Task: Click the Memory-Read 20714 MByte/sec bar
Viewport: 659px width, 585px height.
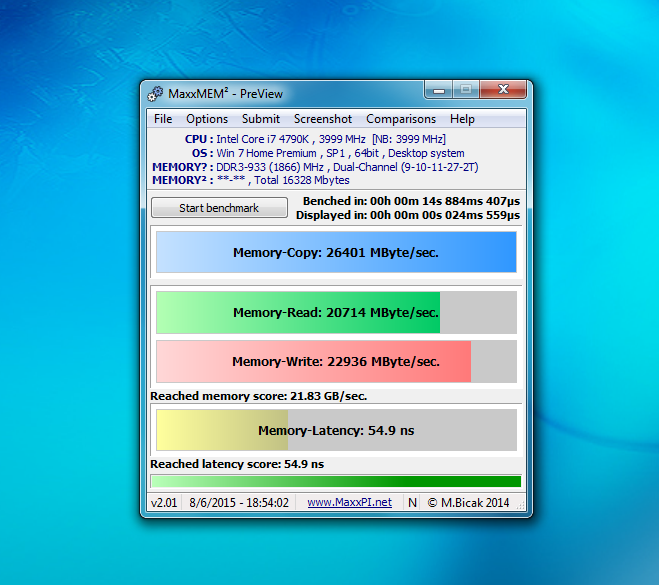Action: tap(336, 312)
